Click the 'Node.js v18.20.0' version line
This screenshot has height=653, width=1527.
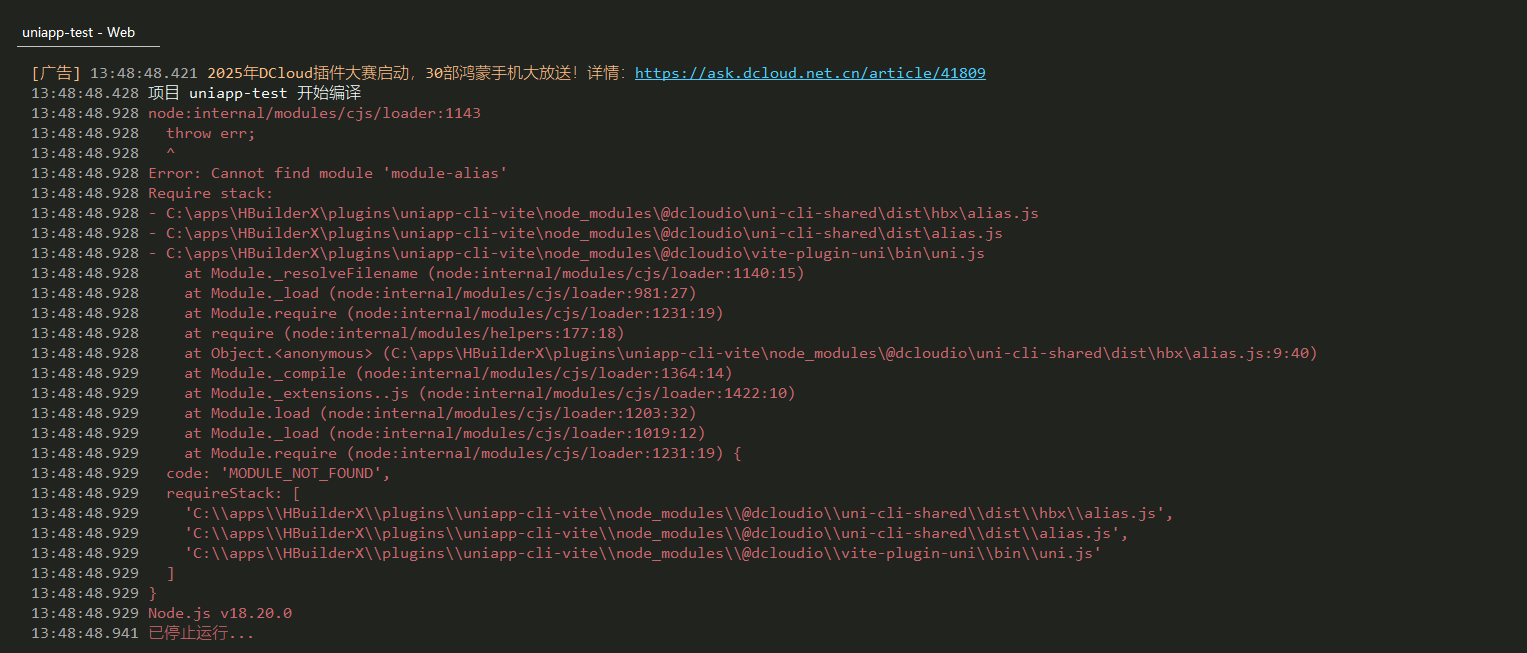[220, 613]
